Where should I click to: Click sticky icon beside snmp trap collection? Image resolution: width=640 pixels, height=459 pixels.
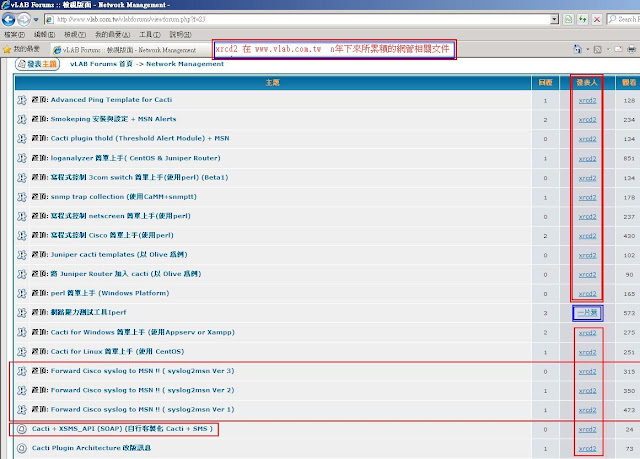[22, 197]
